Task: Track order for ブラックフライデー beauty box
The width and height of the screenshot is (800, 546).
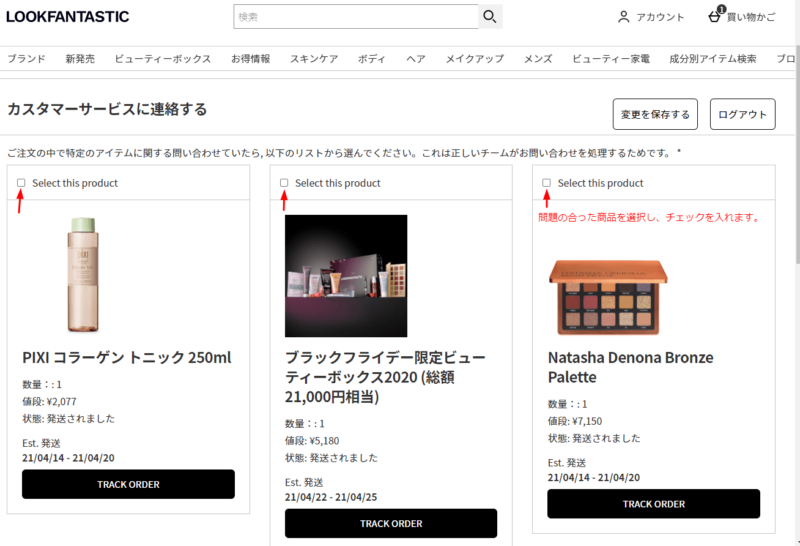Action: tap(391, 523)
